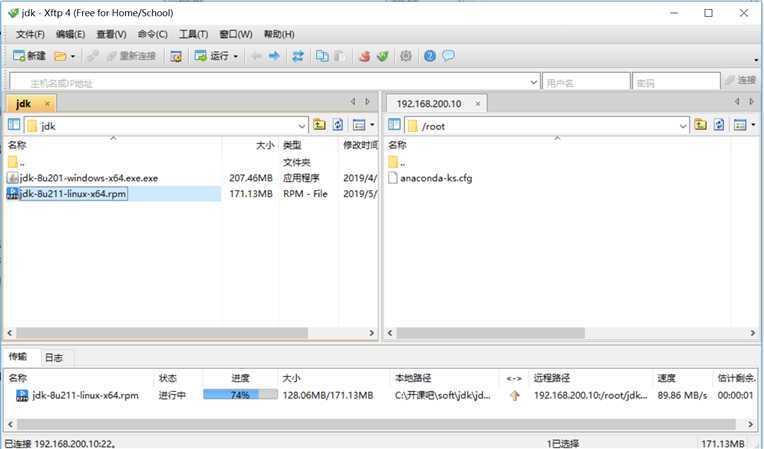Open view mode icon in remote pane

click(x=740, y=125)
